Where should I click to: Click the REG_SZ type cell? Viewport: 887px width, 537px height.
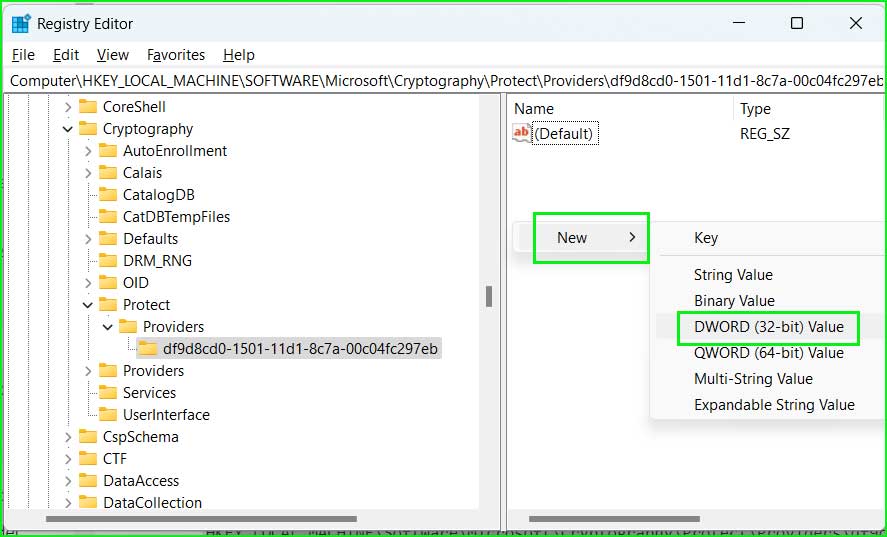[x=765, y=134]
